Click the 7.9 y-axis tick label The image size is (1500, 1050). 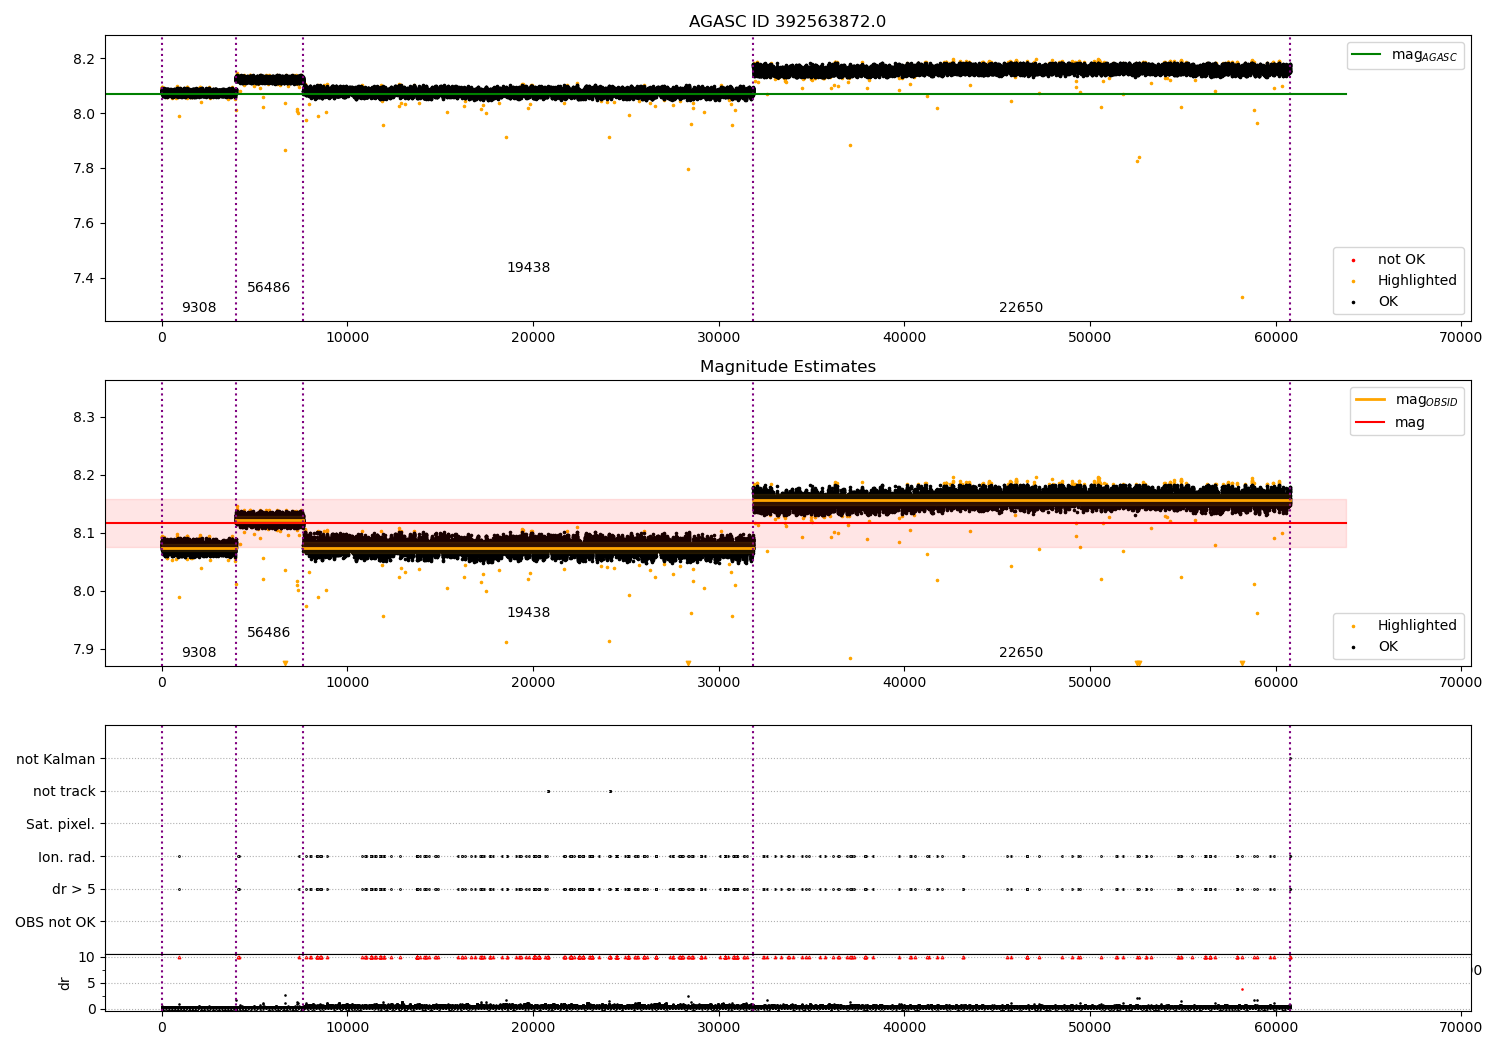[x=82, y=649]
